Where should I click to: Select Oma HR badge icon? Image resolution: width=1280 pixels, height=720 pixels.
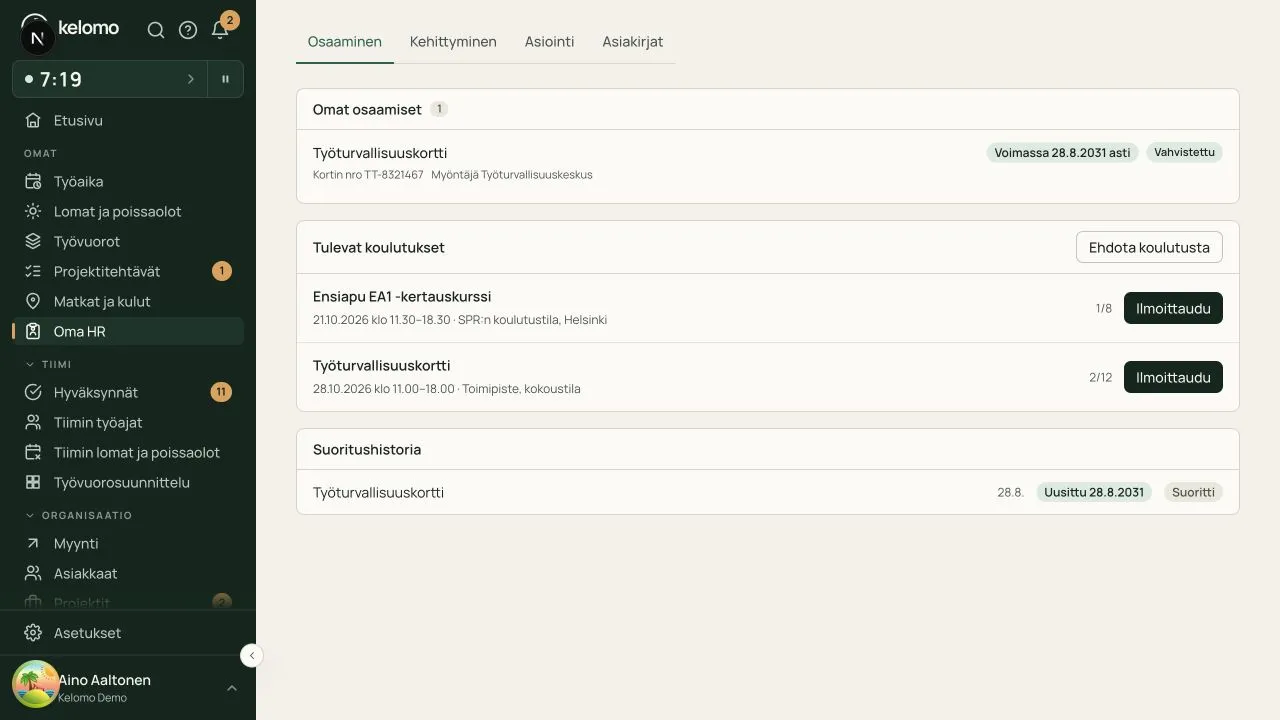click(x=33, y=332)
